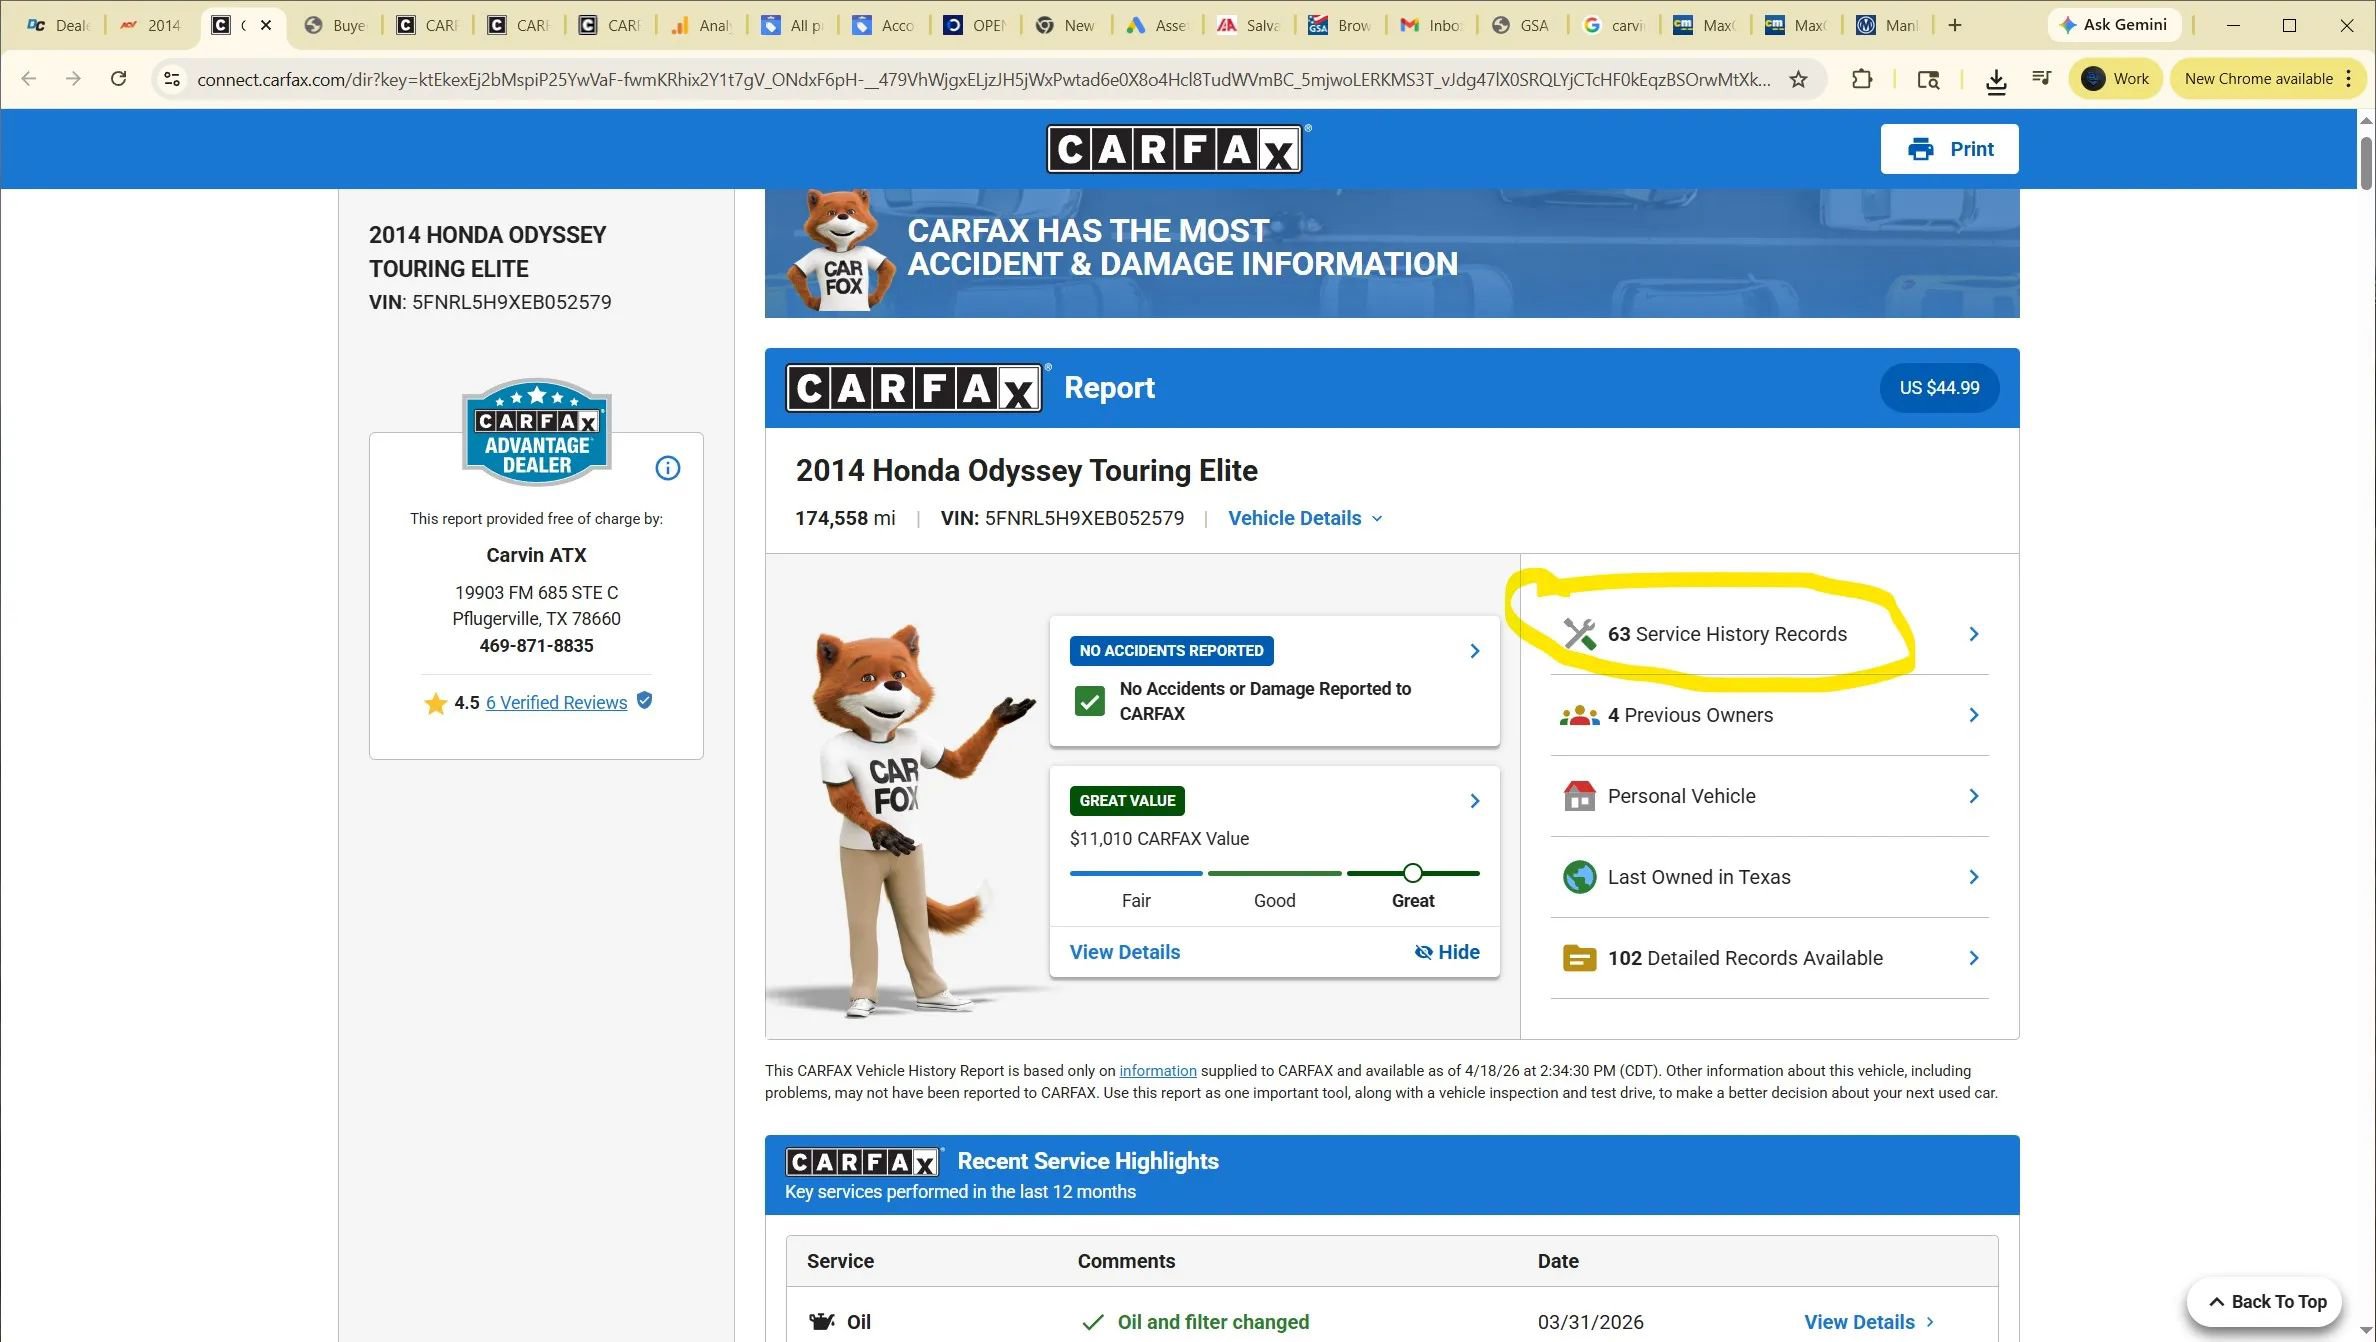The height and width of the screenshot is (1342, 2376).
Task: Switch to the Deale browser tab
Action: click(x=58, y=25)
